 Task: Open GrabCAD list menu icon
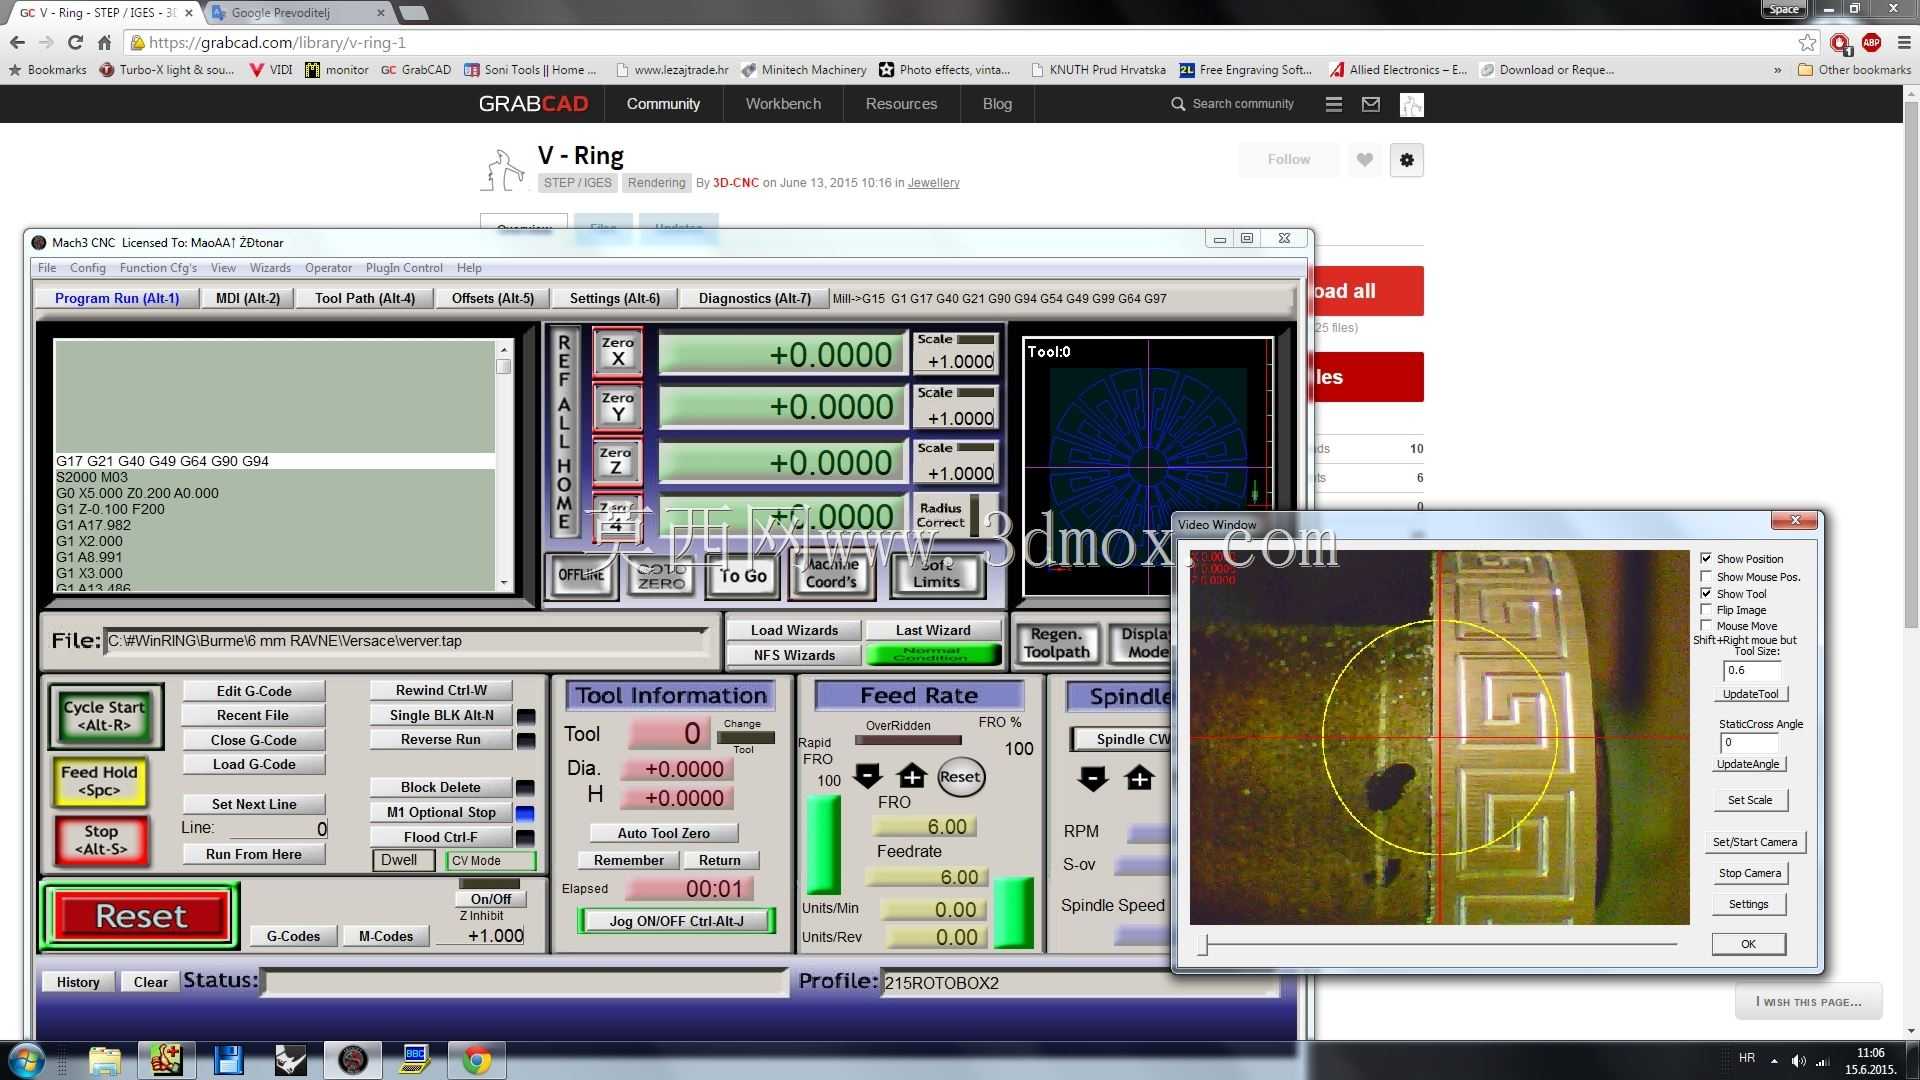click(1334, 104)
